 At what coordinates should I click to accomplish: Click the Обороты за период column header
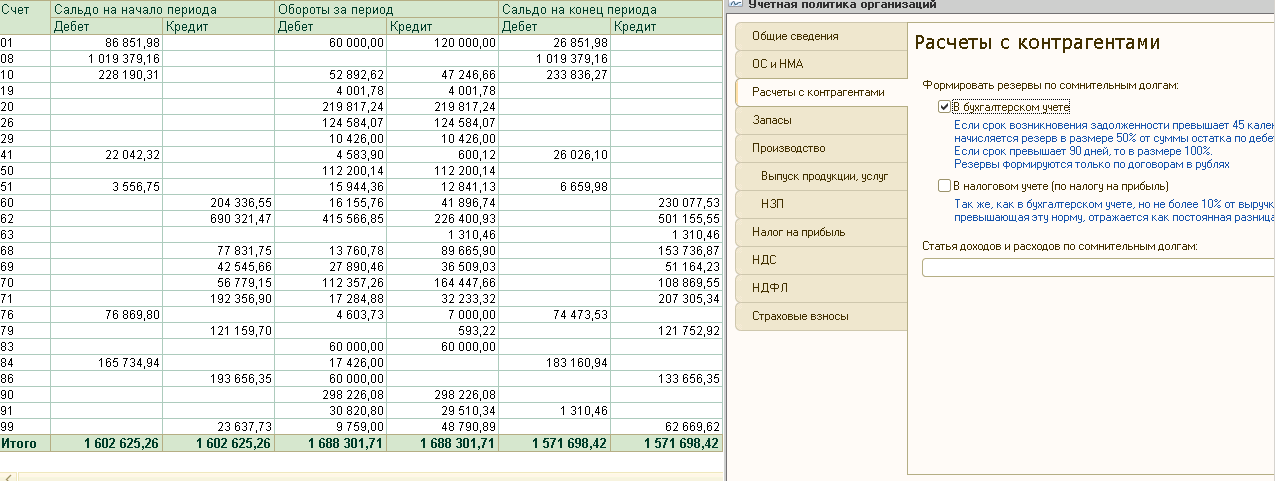[x=385, y=9]
